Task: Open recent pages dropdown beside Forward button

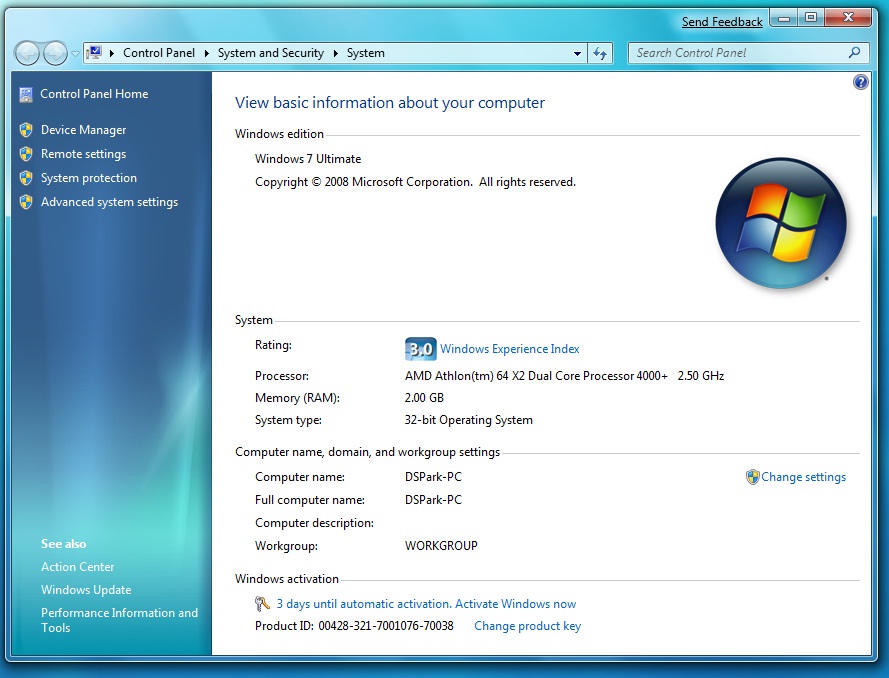Action: [x=75, y=54]
